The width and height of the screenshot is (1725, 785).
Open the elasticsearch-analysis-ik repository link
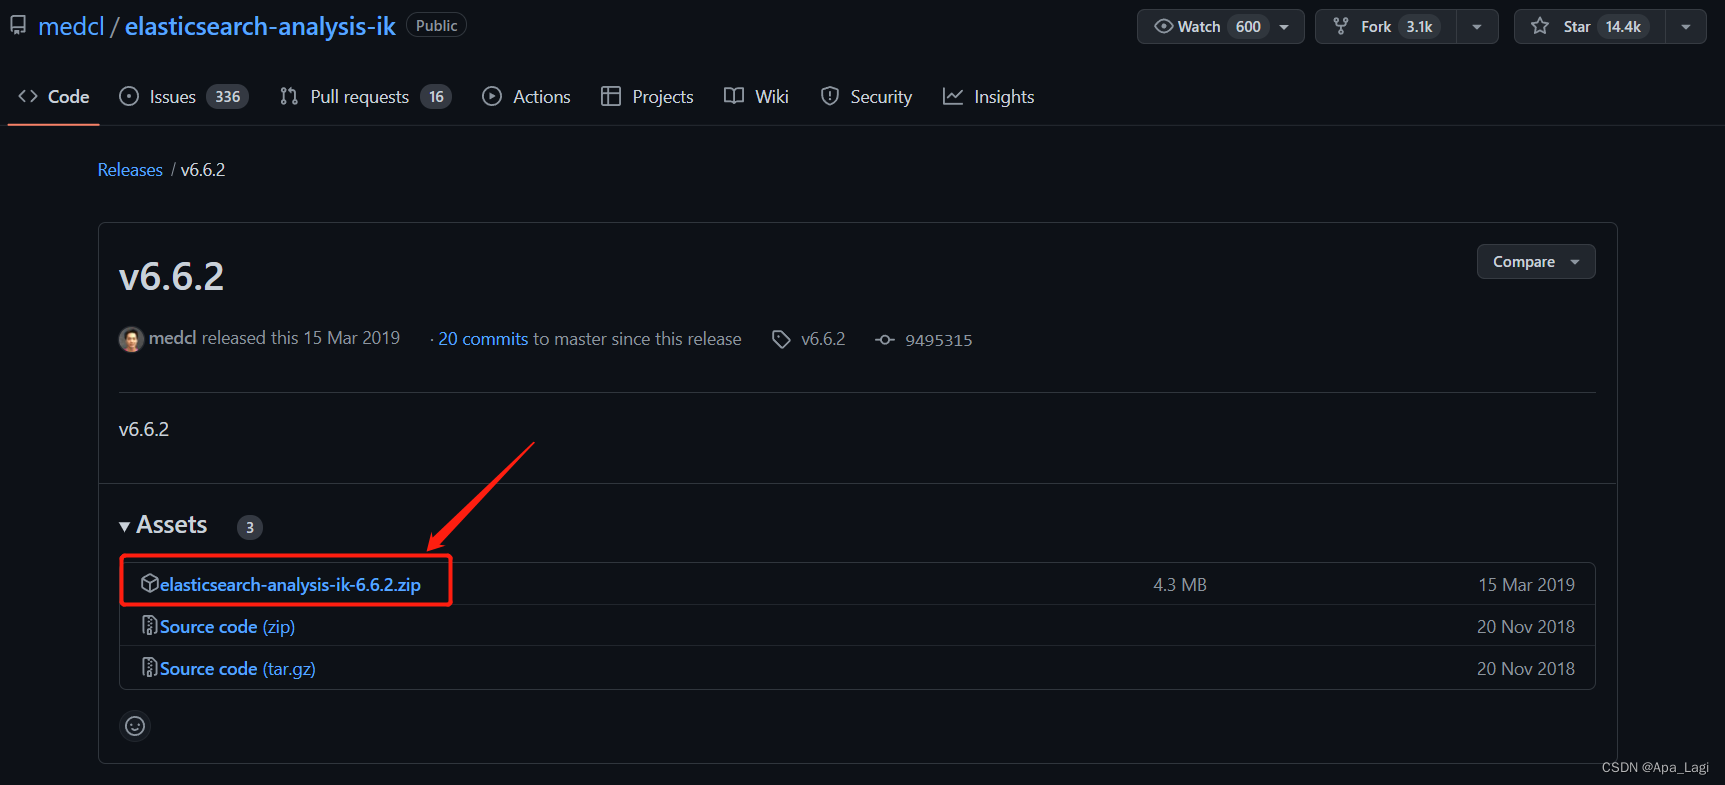260,26
